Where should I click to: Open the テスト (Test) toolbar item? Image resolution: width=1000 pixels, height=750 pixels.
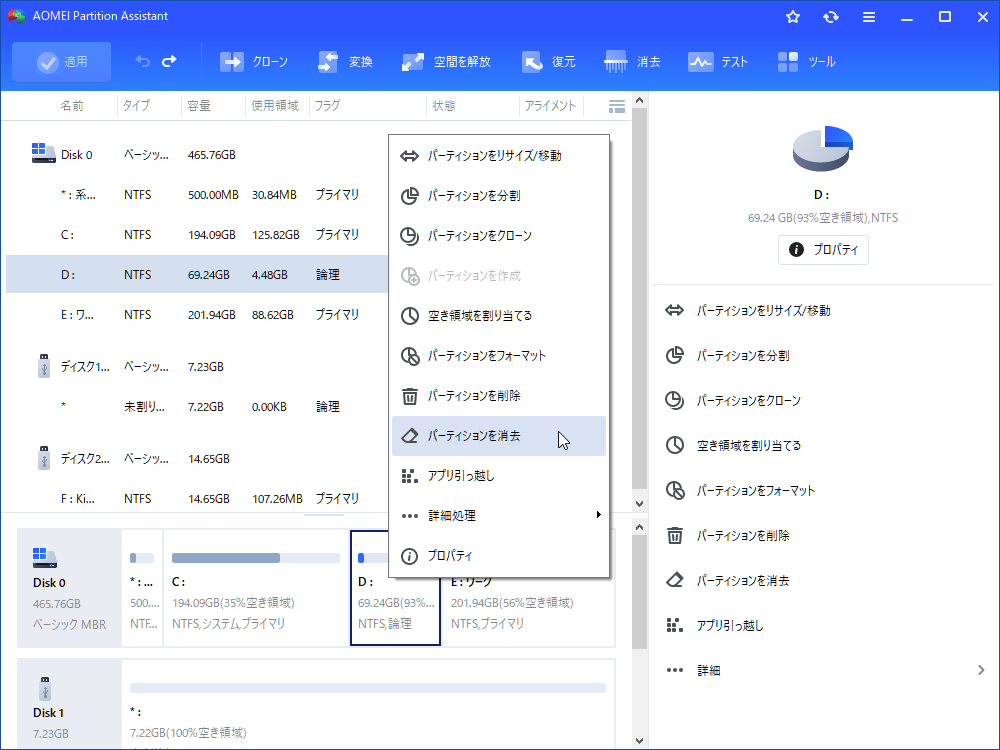[717, 62]
